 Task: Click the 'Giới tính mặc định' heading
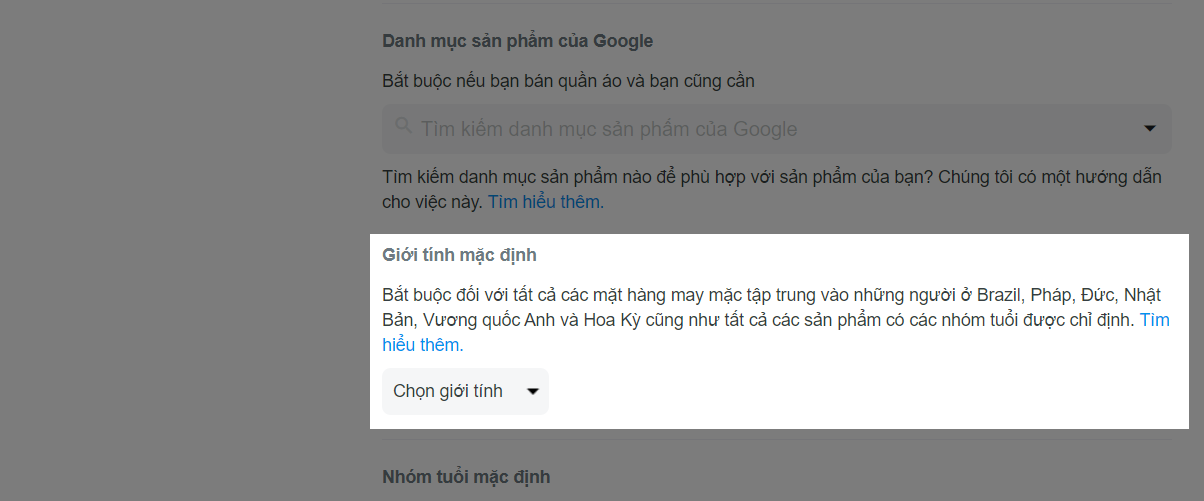(x=459, y=255)
